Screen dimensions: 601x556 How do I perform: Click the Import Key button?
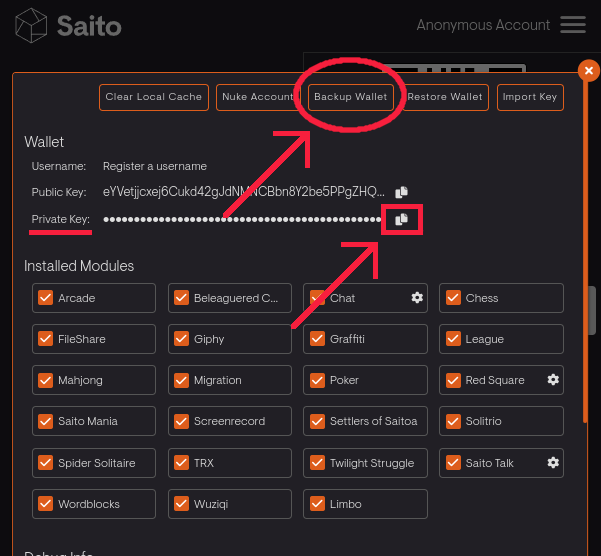(x=530, y=97)
